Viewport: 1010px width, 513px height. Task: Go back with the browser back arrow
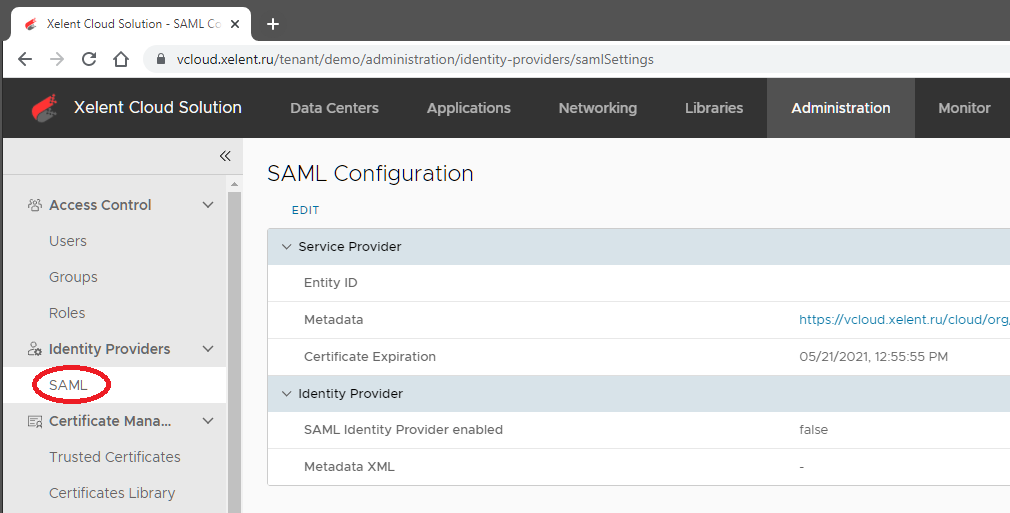coord(24,59)
